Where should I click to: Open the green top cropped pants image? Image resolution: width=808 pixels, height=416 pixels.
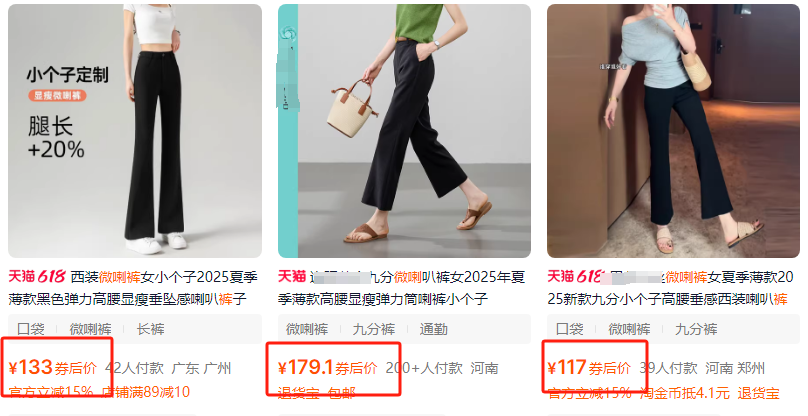[405, 131]
